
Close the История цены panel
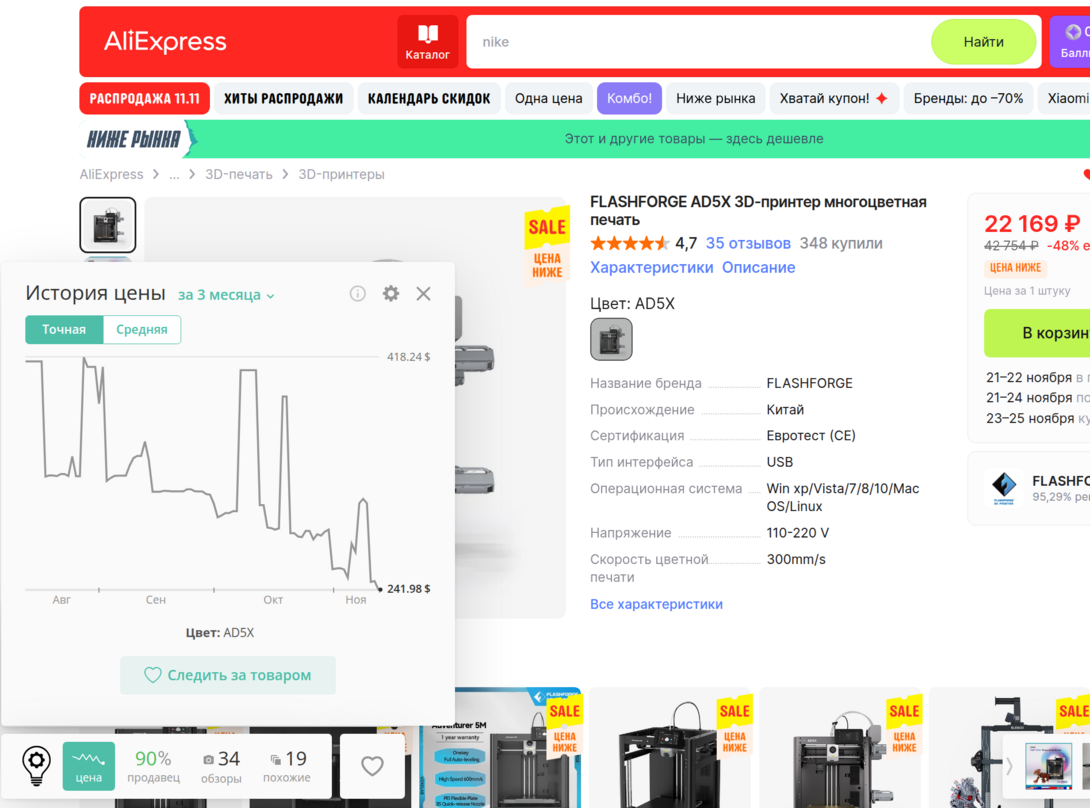coord(423,293)
